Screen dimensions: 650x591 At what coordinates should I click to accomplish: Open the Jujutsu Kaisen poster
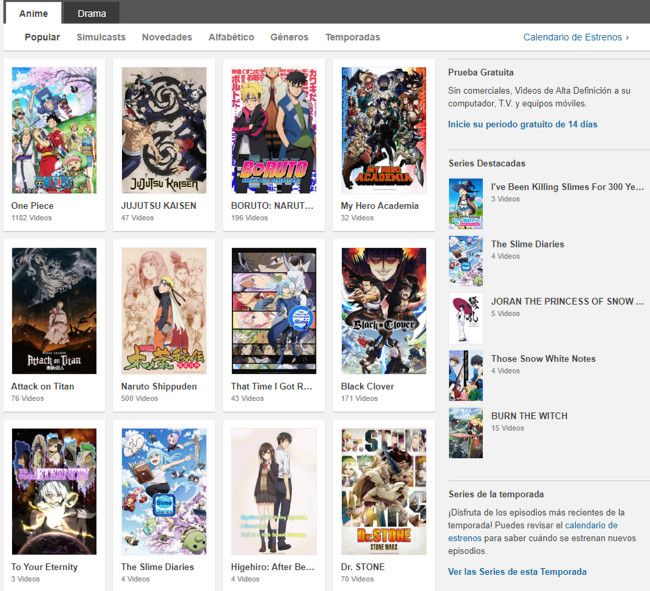pyautogui.click(x=164, y=130)
